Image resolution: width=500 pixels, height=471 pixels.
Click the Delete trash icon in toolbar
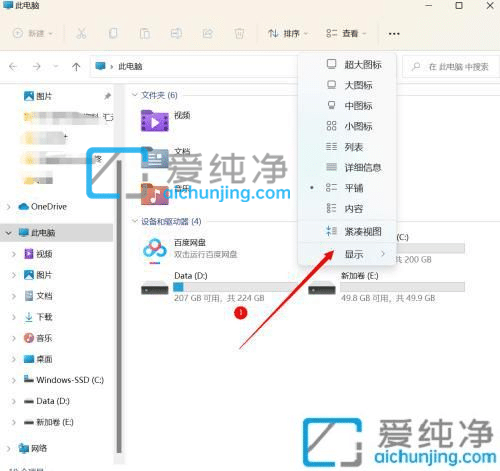coord(239,33)
